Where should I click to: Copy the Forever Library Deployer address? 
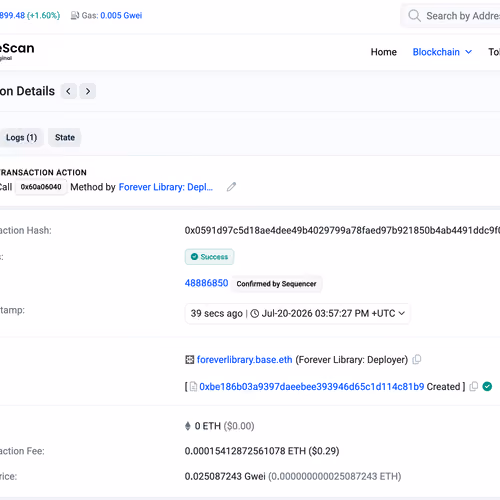[x=417, y=359]
